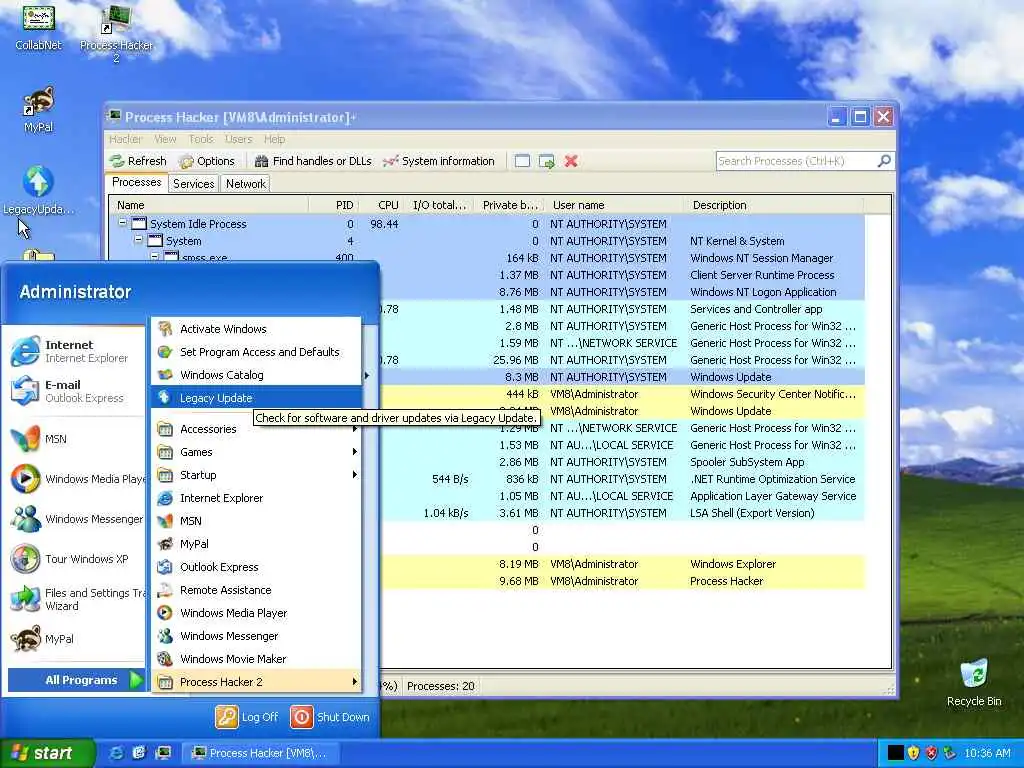The width and height of the screenshot is (1024, 768).
Task: Click find window and thread icon
Action: pyautogui.click(x=547, y=161)
